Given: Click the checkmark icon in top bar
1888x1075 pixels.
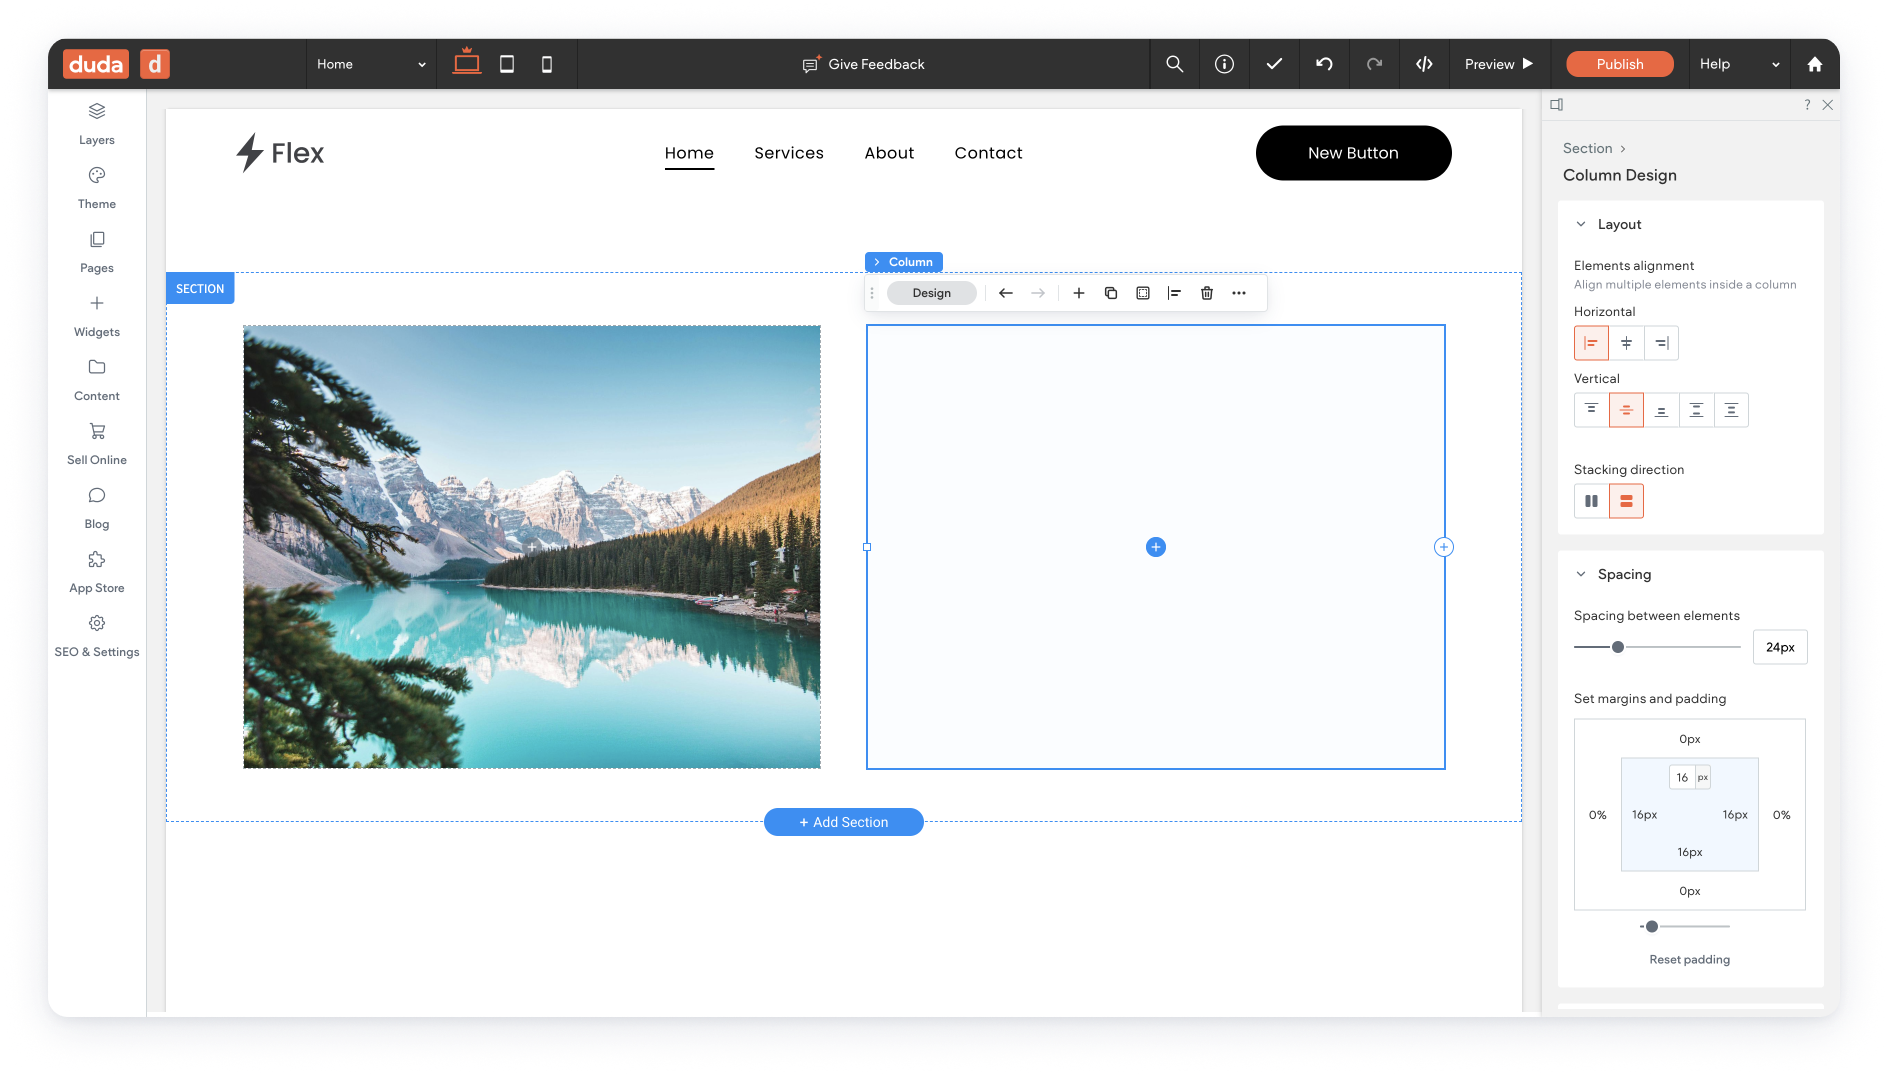Looking at the screenshot, I should [x=1274, y=64].
